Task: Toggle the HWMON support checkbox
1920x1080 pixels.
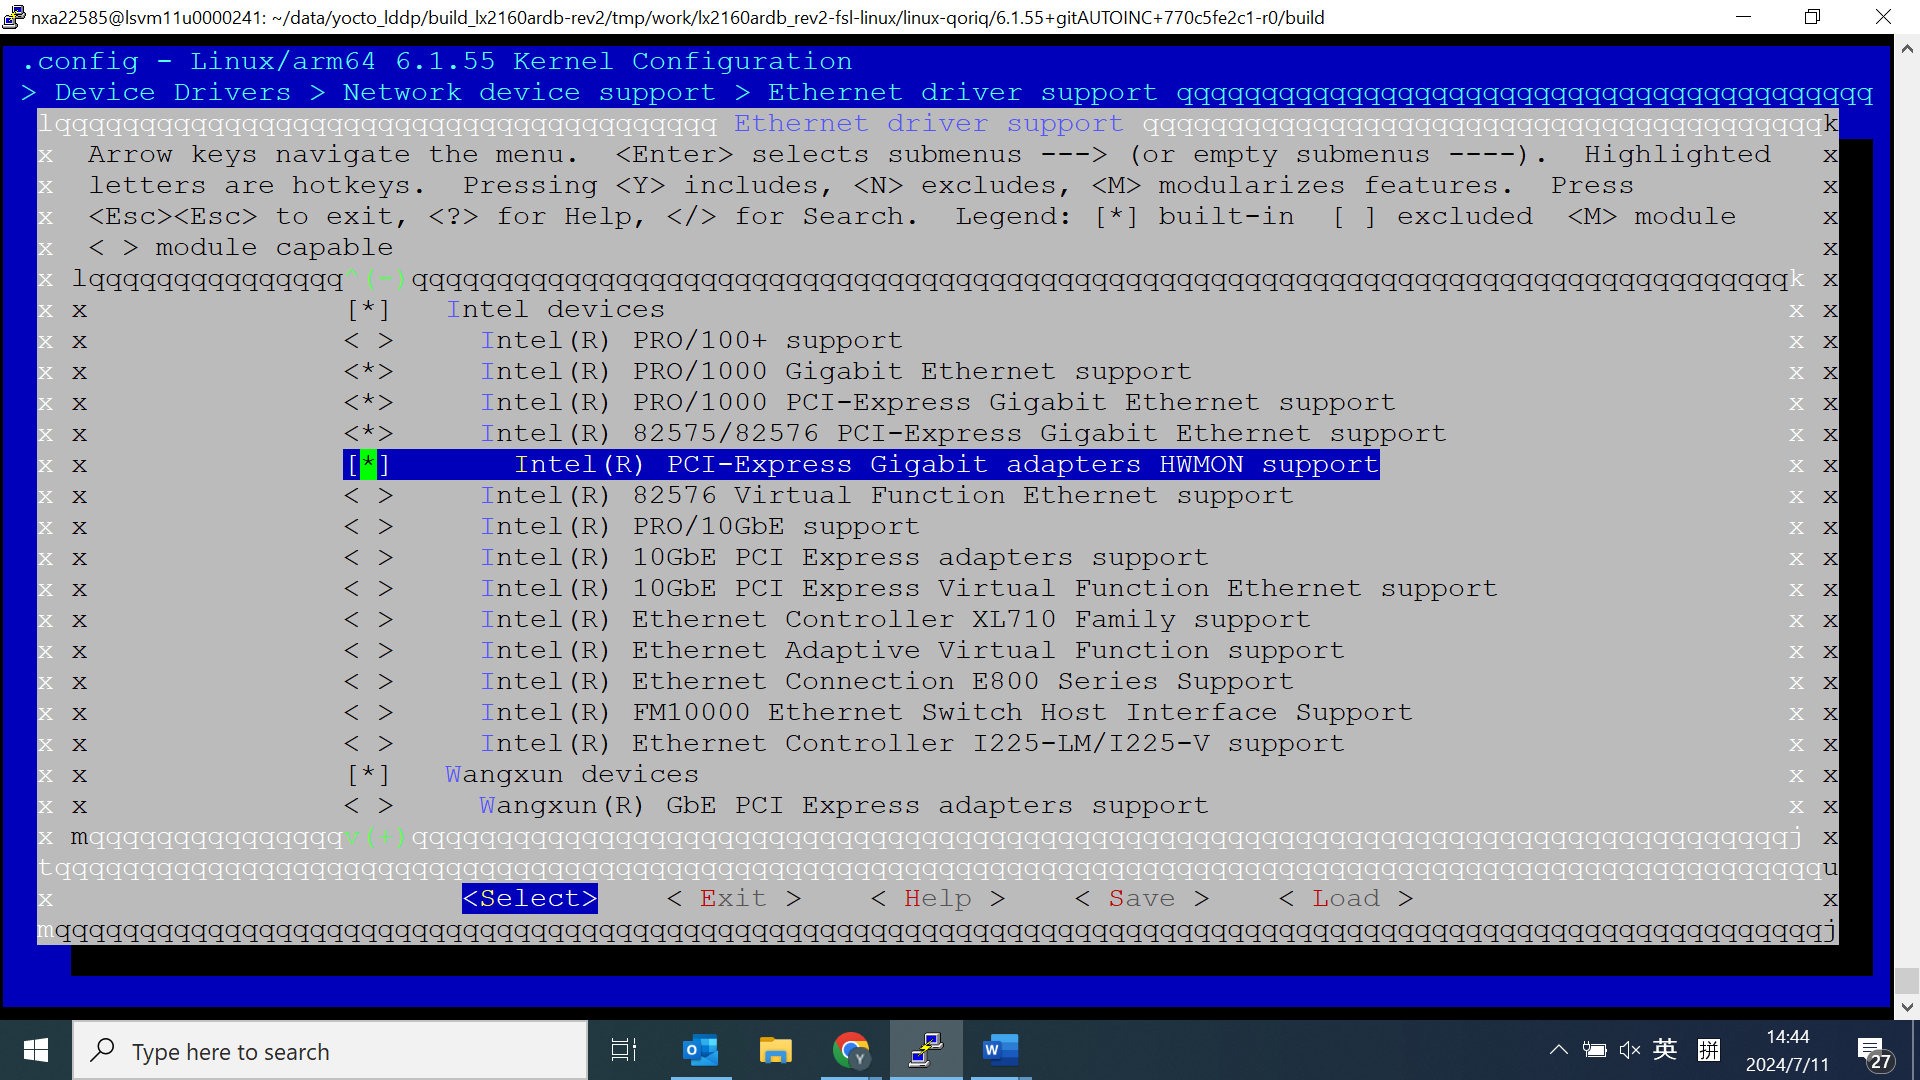Action: 368,465
